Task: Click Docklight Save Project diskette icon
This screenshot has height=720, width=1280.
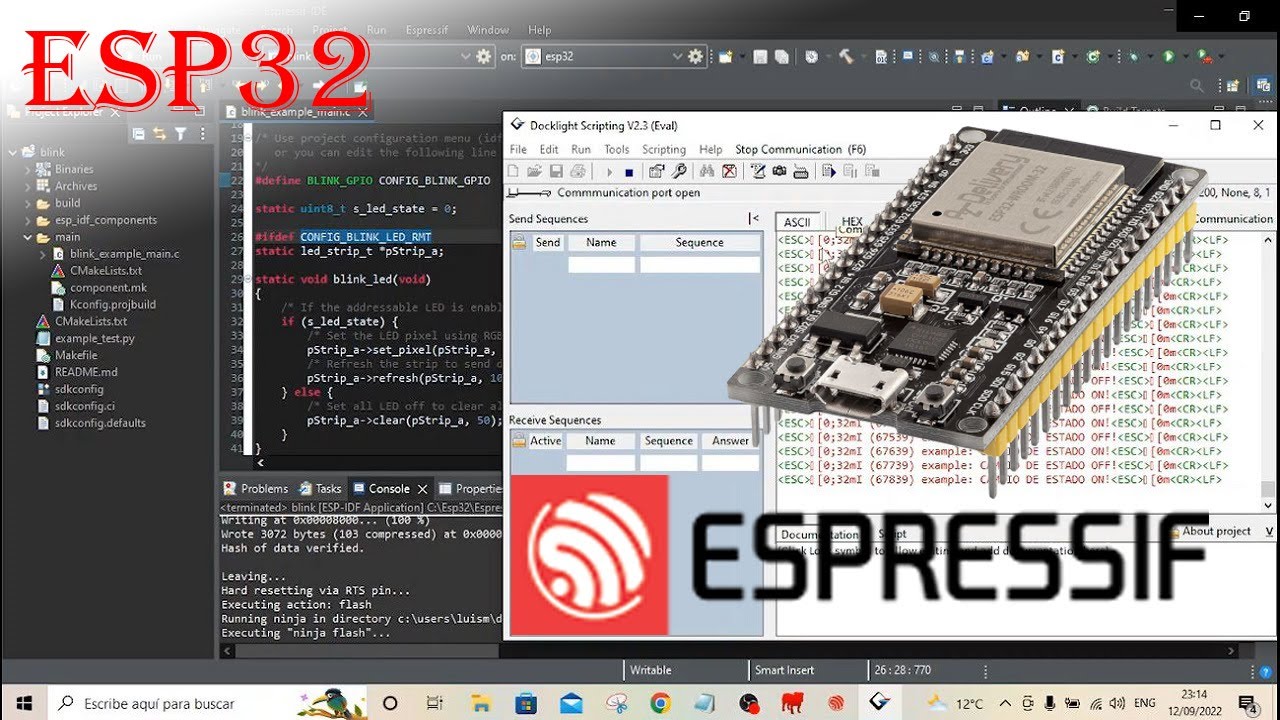Action: pyautogui.click(x=556, y=172)
